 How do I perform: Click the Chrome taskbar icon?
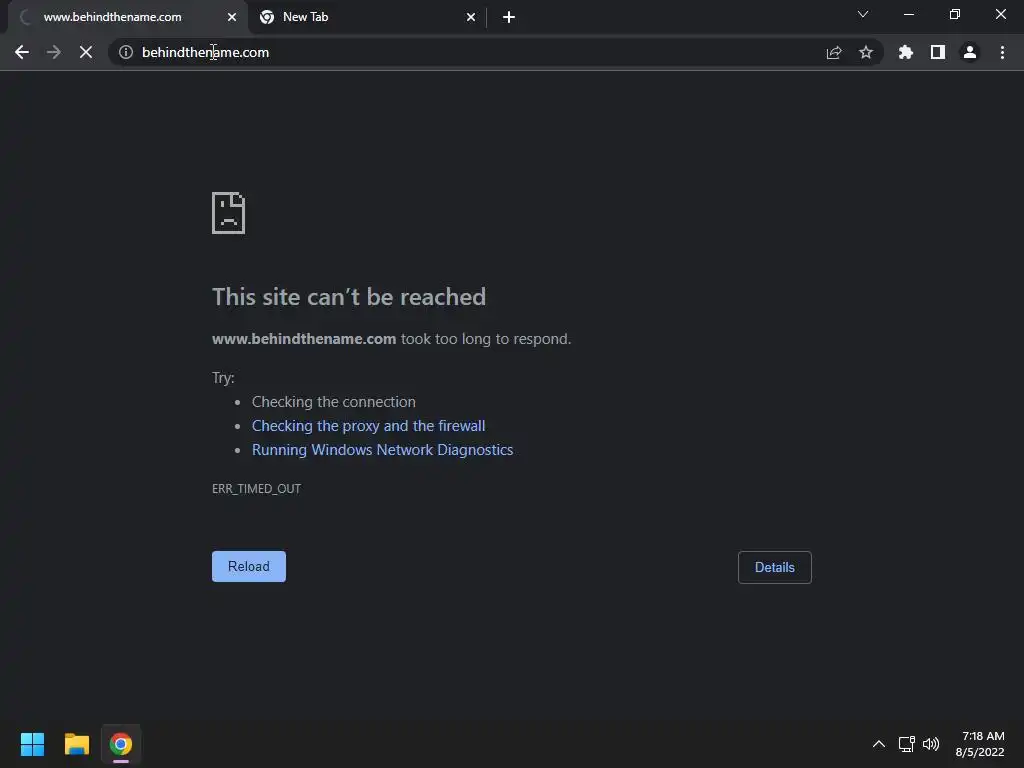[x=121, y=744]
